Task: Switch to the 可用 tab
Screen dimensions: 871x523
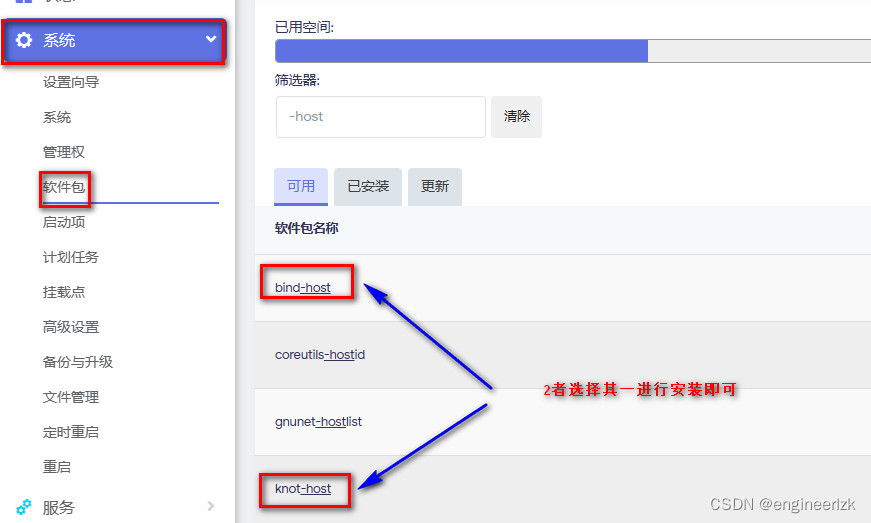Action: pyautogui.click(x=301, y=187)
